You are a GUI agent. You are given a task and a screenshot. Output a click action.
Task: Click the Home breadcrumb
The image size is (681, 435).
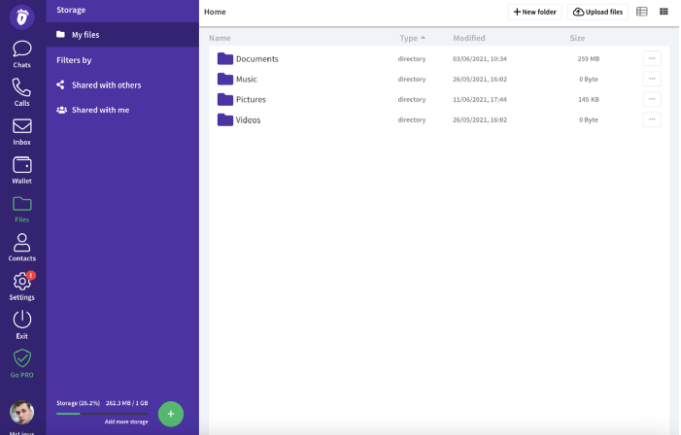pyautogui.click(x=215, y=12)
